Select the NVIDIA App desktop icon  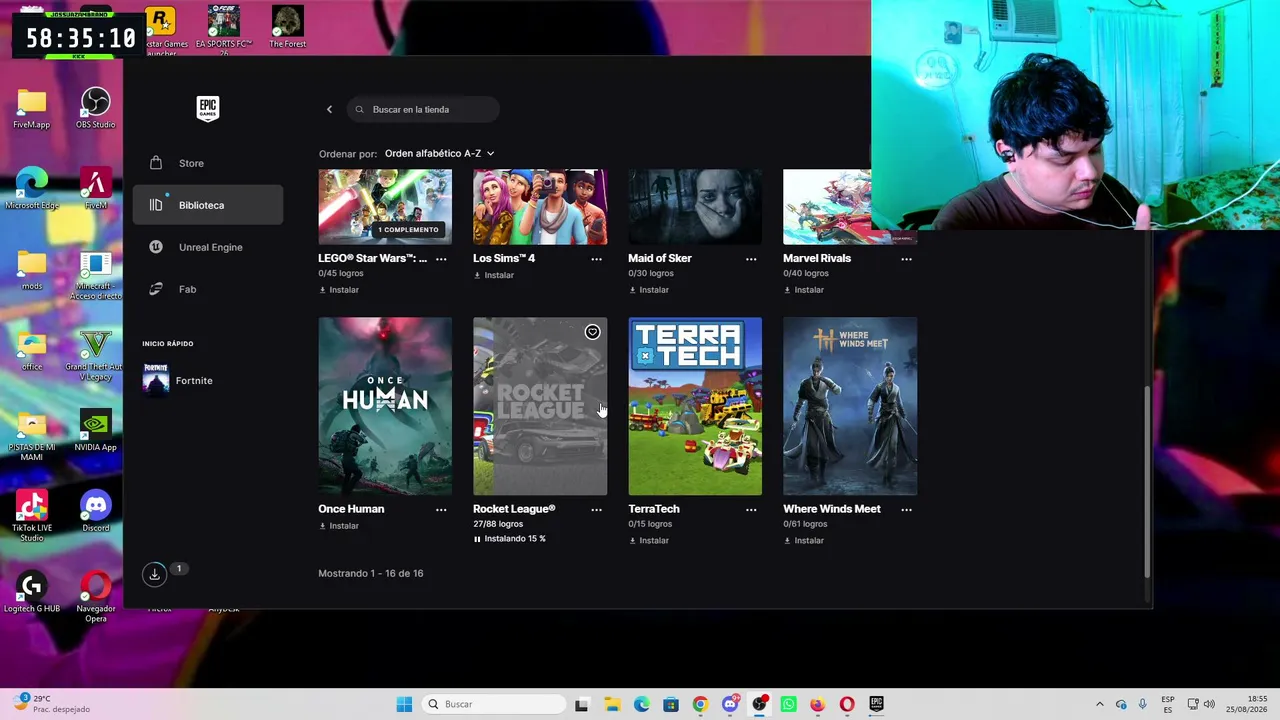pos(95,432)
